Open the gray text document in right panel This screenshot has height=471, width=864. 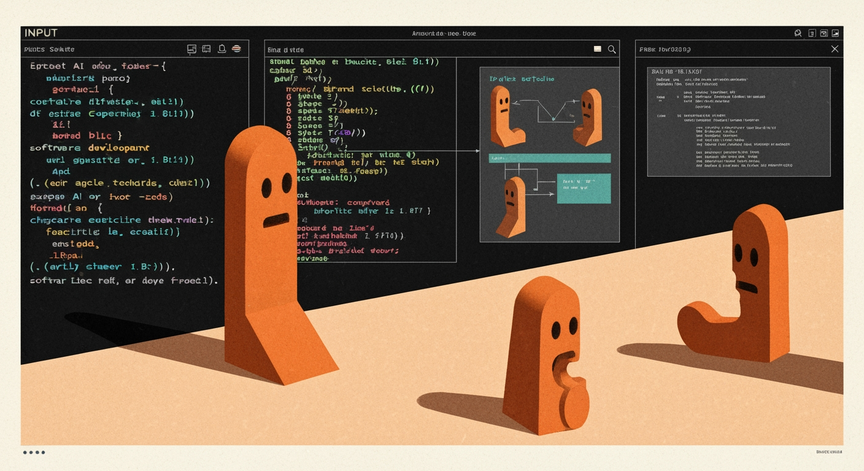pos(738,122)
